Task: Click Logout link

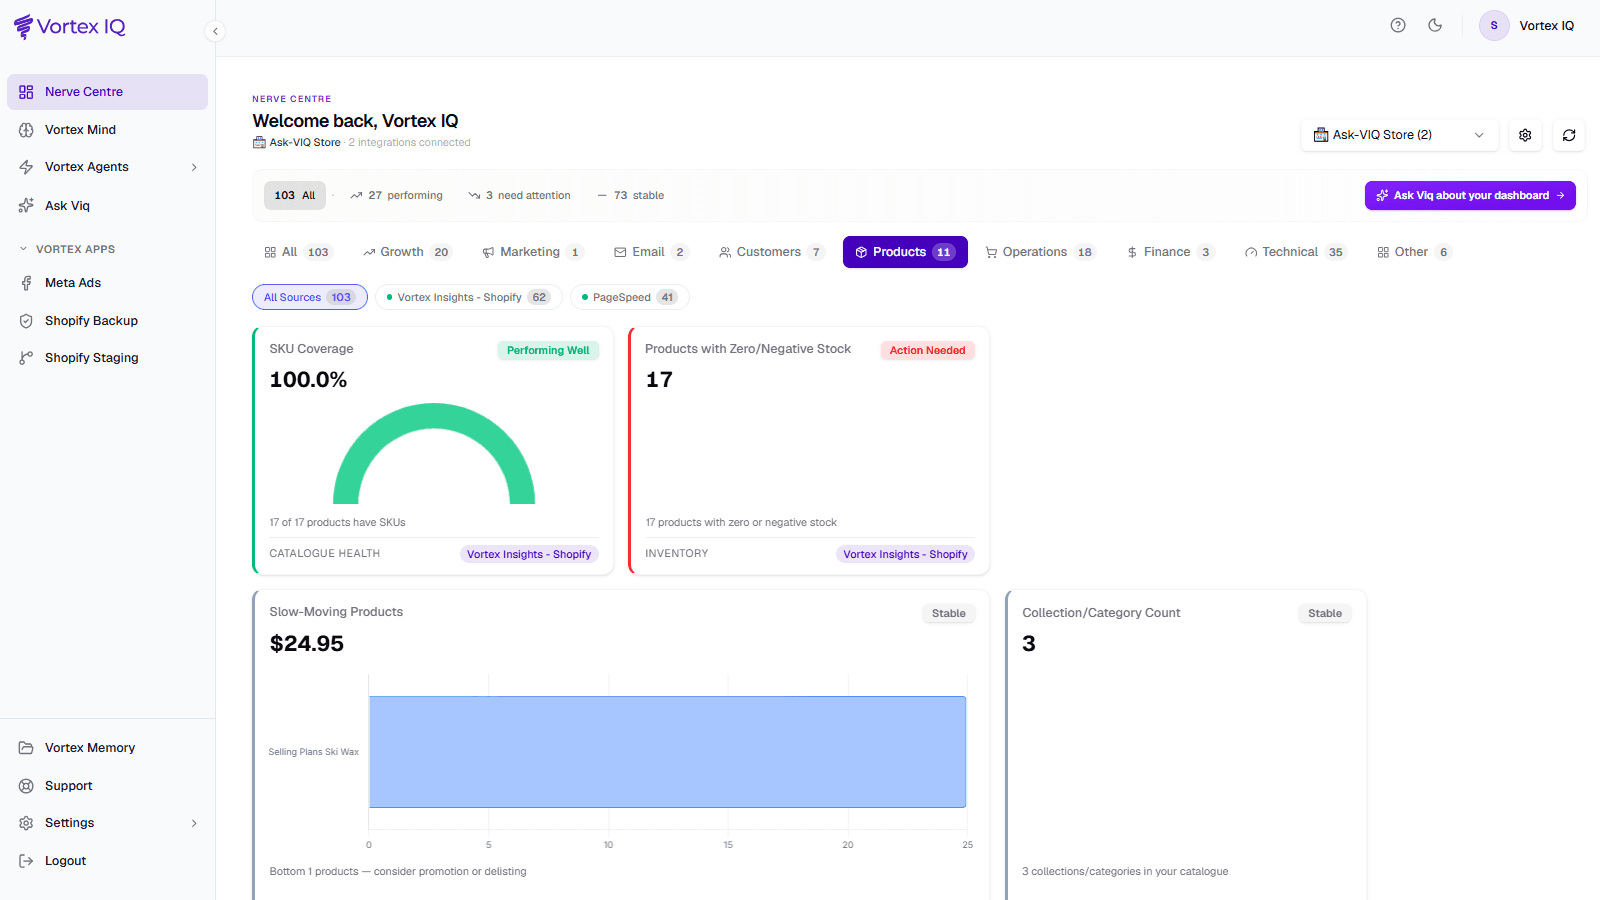Action: point(107,861)
